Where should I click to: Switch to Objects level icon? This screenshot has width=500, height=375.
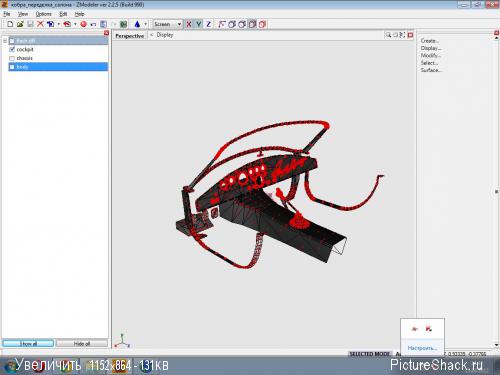point(252,24)
